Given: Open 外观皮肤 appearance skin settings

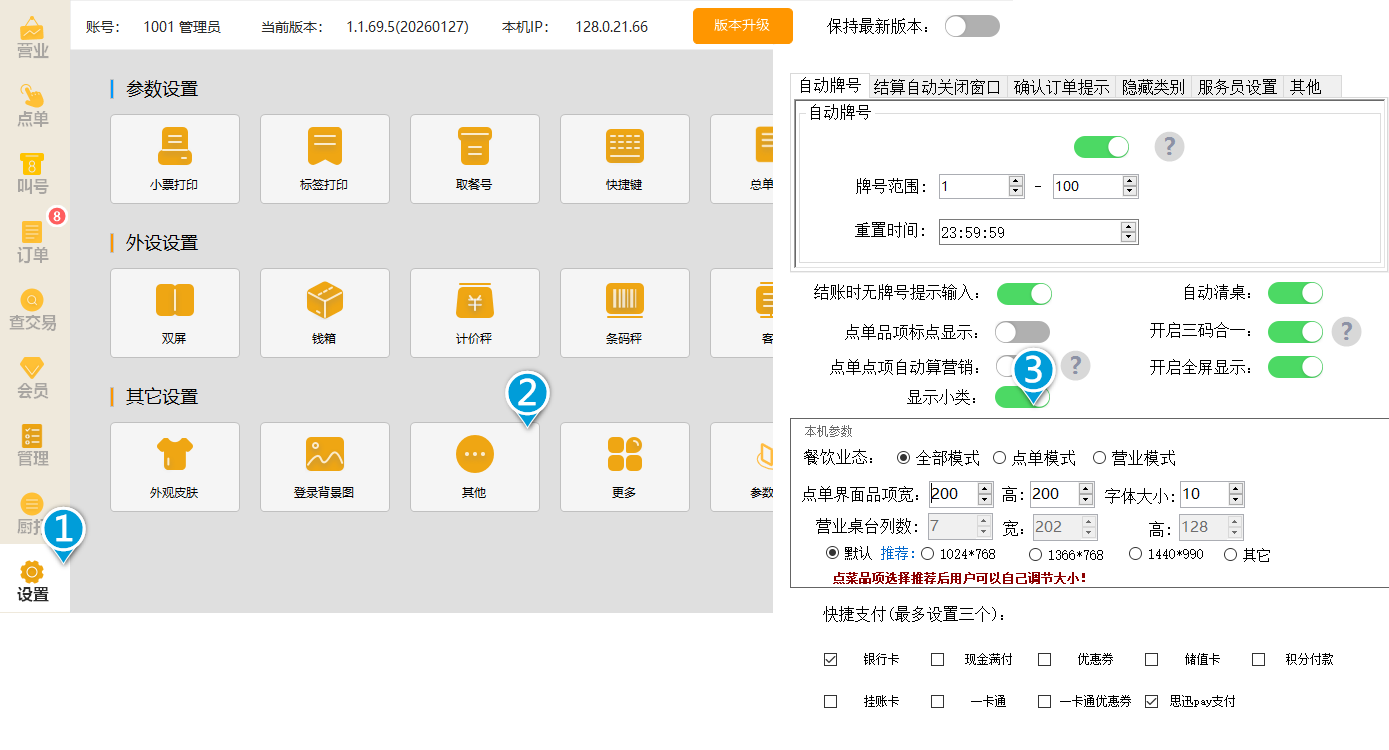Looking at the screenshot, I should [174, 467].
